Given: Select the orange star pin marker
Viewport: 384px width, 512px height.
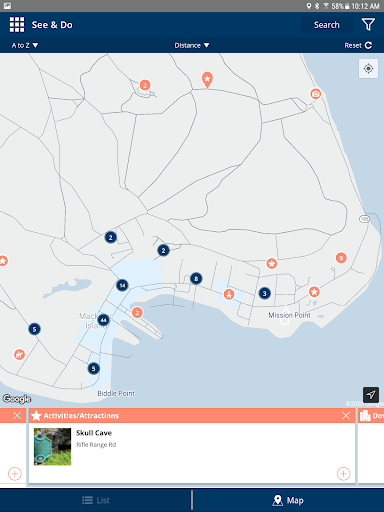Looking at the screenshot, I should 207,80.
